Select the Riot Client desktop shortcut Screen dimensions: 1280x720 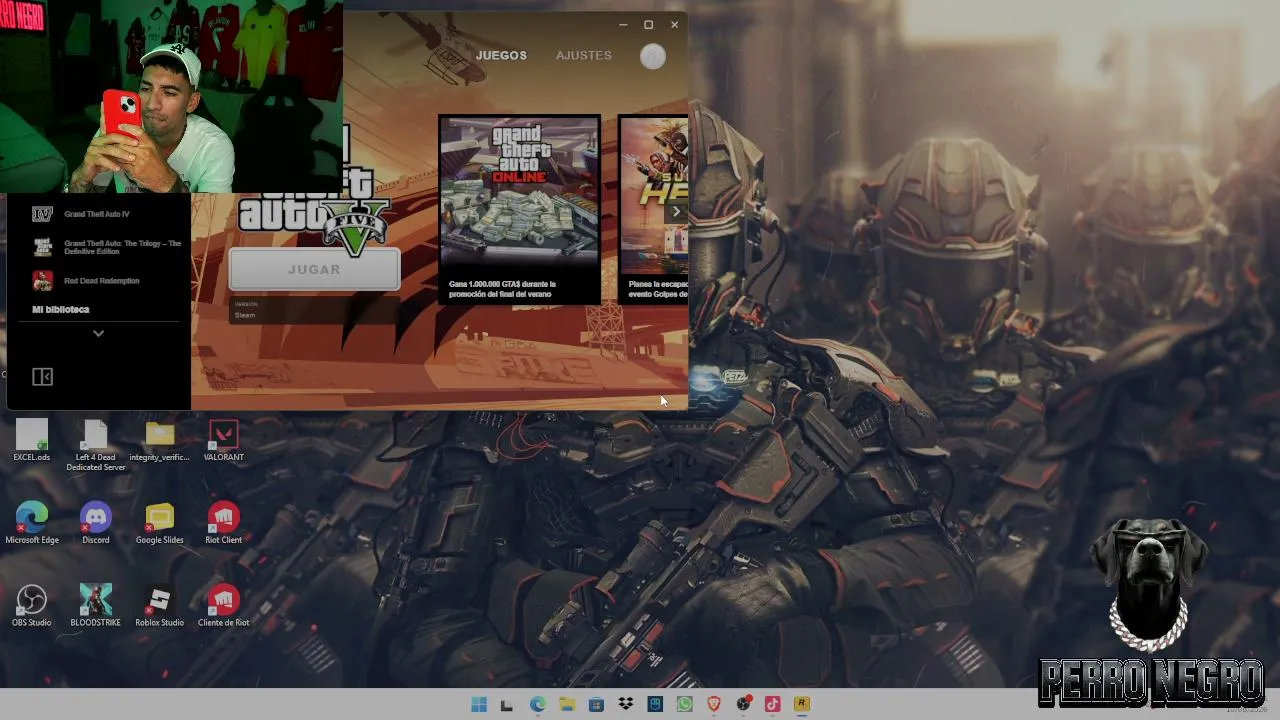[224, 524]
